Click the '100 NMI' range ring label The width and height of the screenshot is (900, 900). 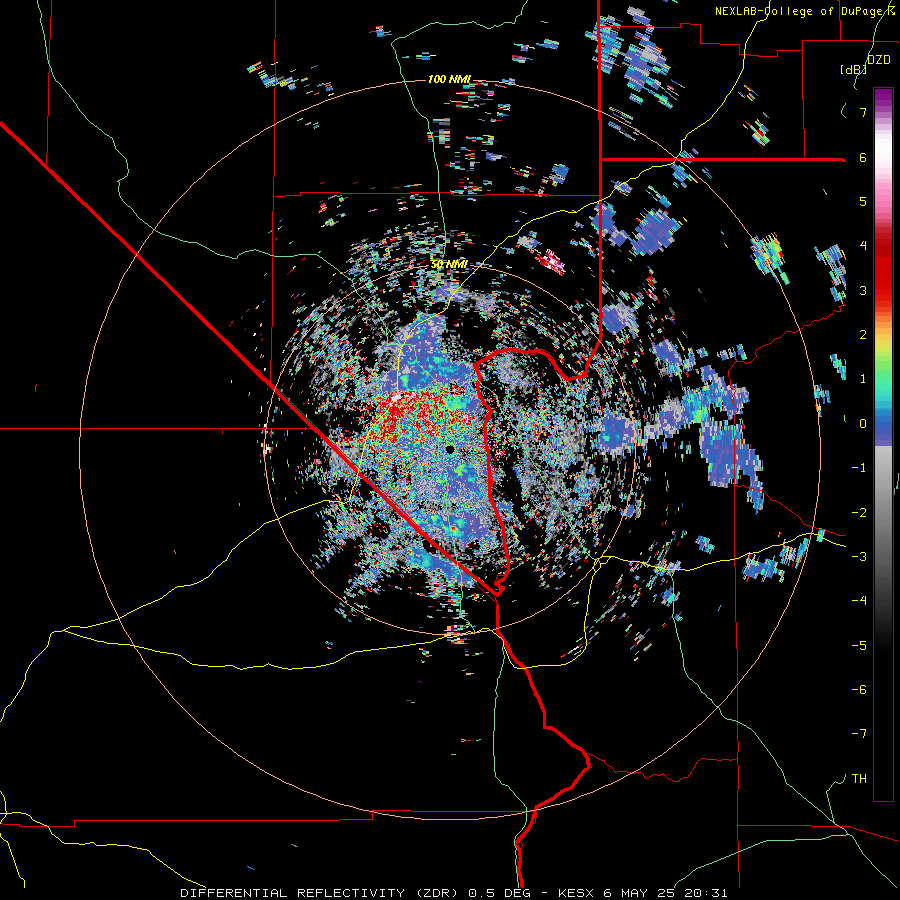449,79
